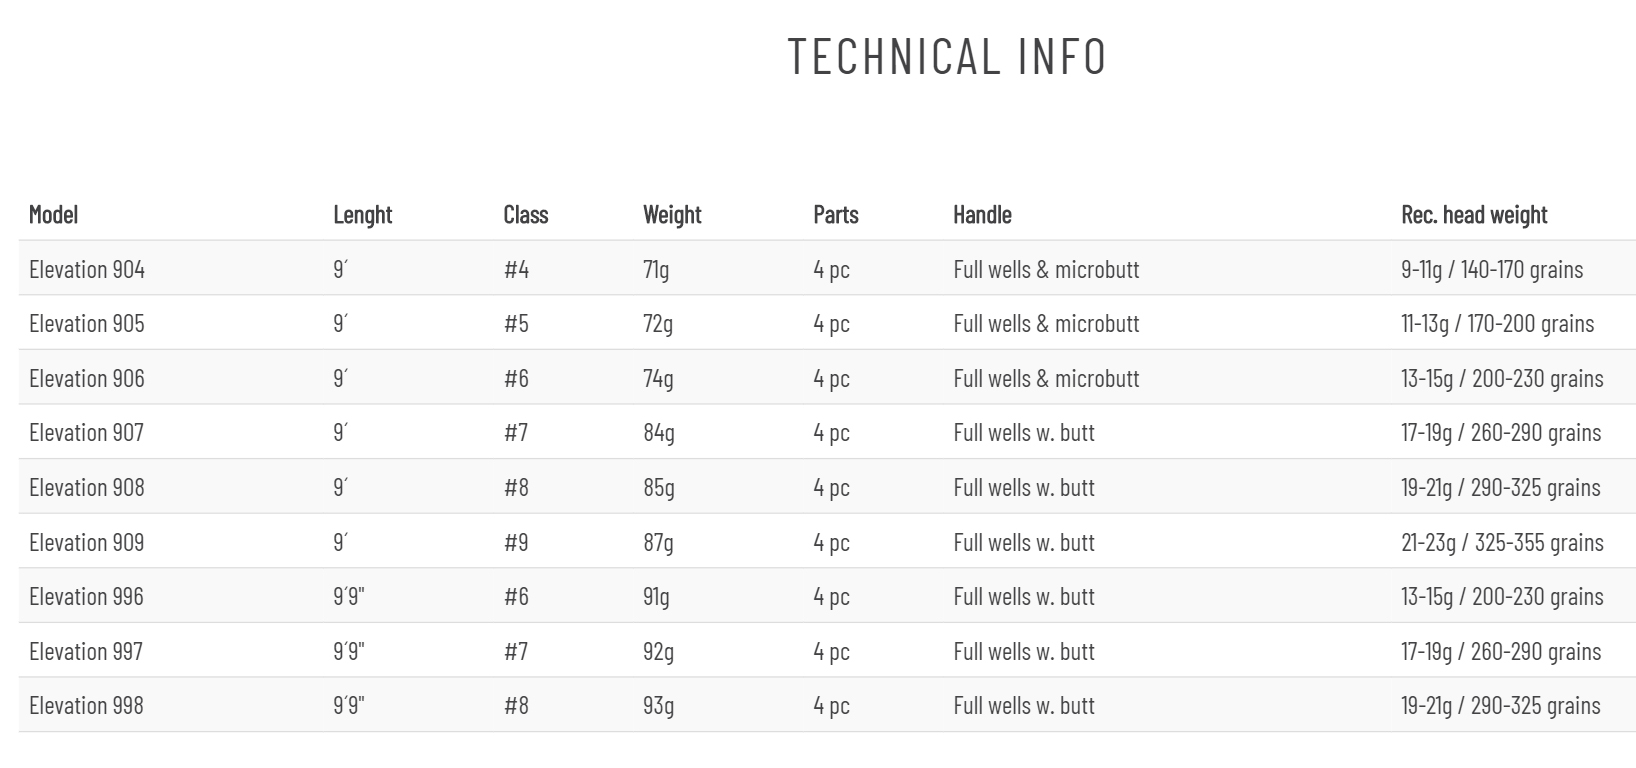Click the Elevation 998 row name
Viewport: 1636px width, 768px height.
point(86,705)
